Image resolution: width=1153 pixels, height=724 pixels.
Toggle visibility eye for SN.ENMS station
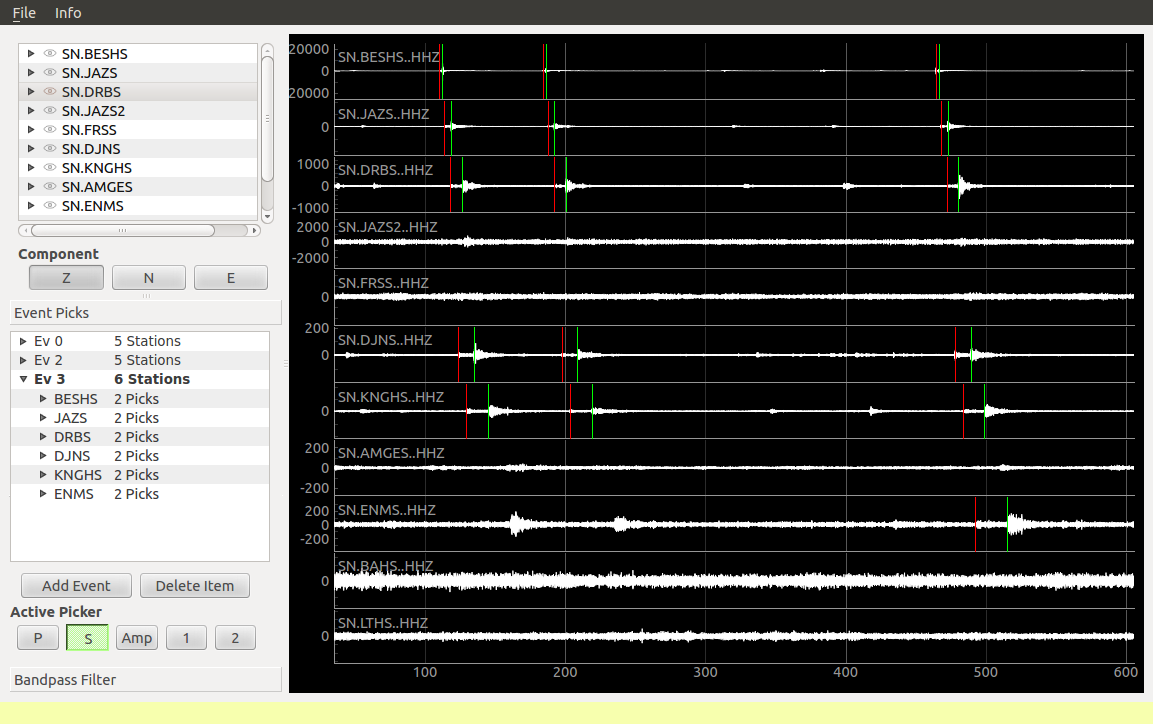(x=50, y=206)
